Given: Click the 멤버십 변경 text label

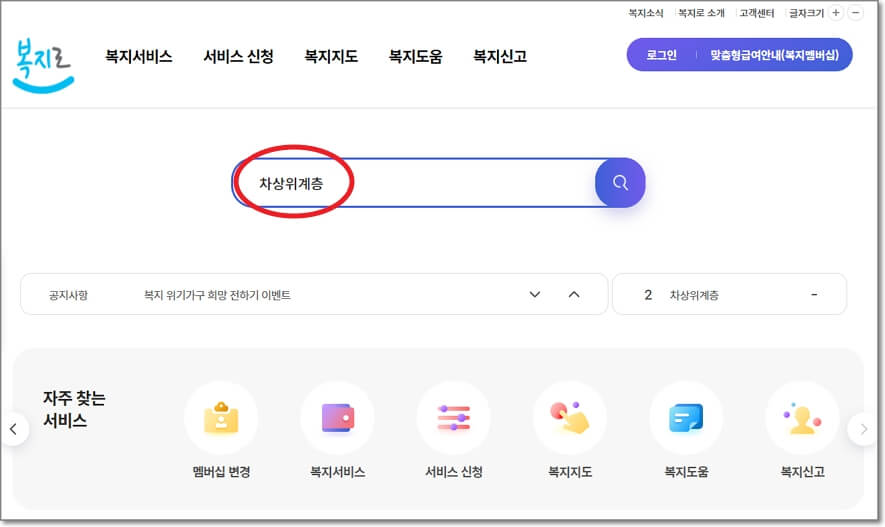Looking at the screenshot, I should [x=221, y=472].
